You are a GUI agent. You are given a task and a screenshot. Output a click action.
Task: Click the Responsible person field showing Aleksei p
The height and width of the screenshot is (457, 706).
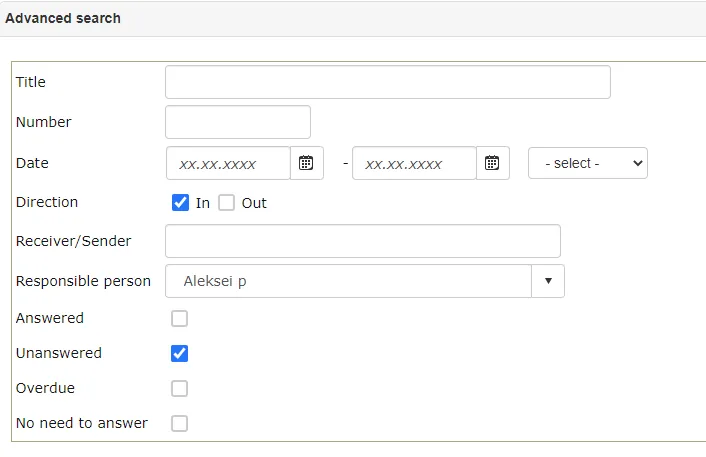(x=348, y=281)
